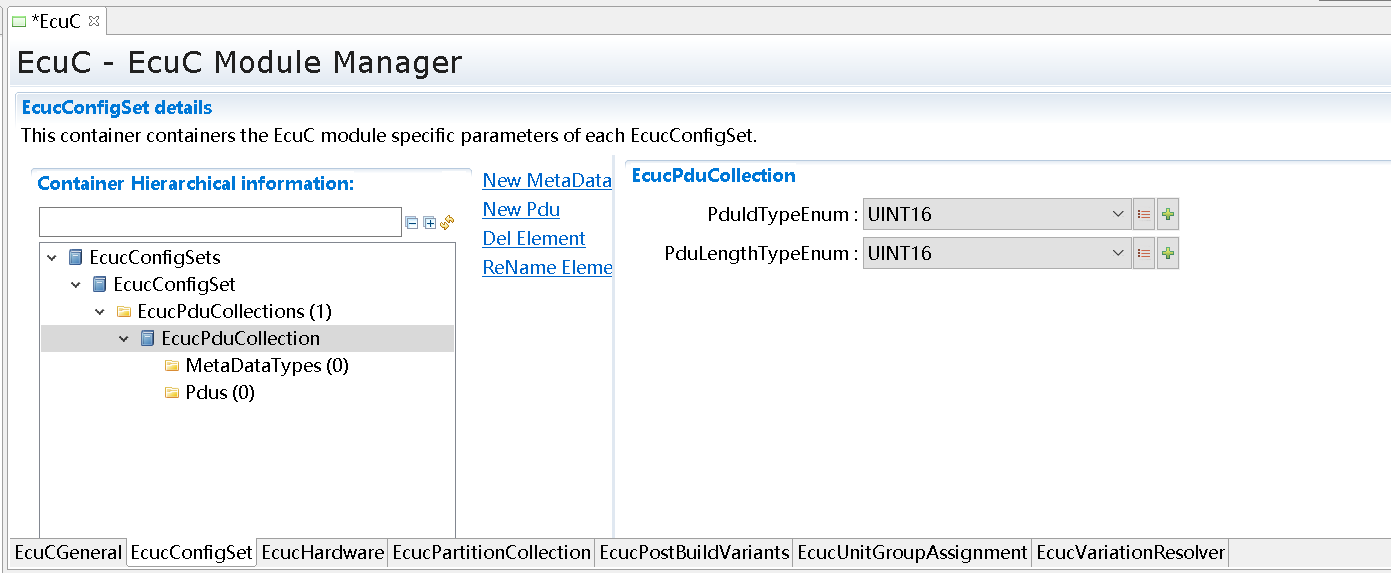Click the list icon next to PduLengthTypeEnum
Image resolution: width=1391 pixels, height=573 pixels.
point(1144,254)
